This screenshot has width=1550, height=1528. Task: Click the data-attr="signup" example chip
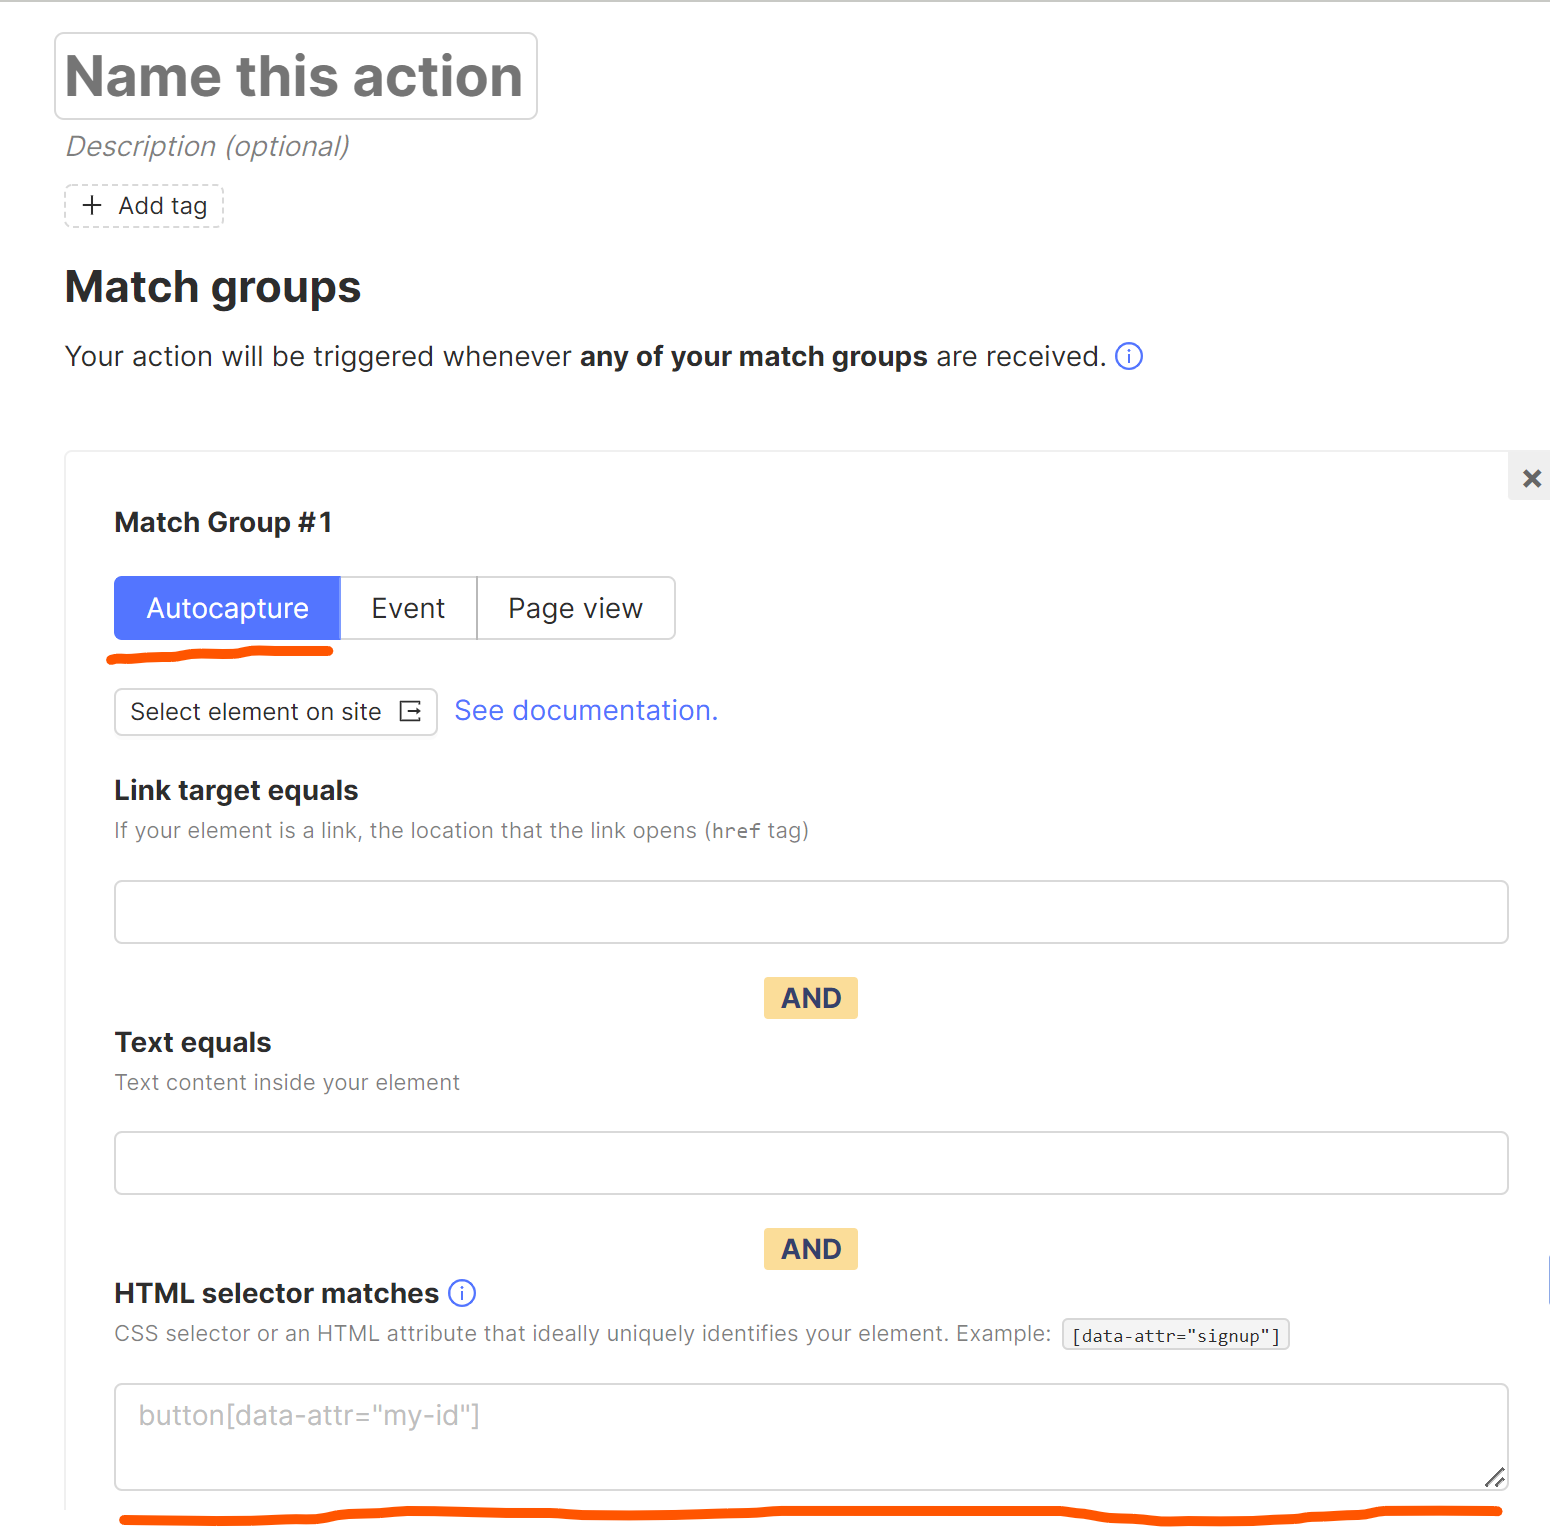click(1175, 1334)
